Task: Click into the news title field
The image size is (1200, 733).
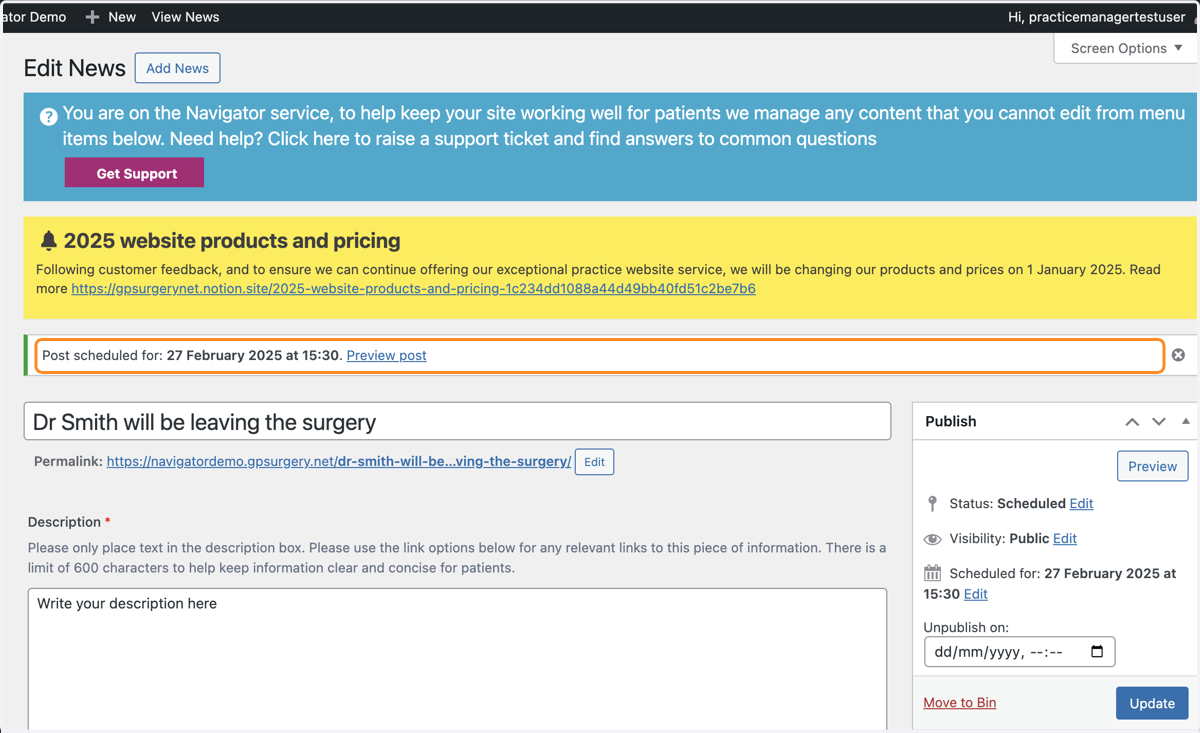Action: point(457,421)
